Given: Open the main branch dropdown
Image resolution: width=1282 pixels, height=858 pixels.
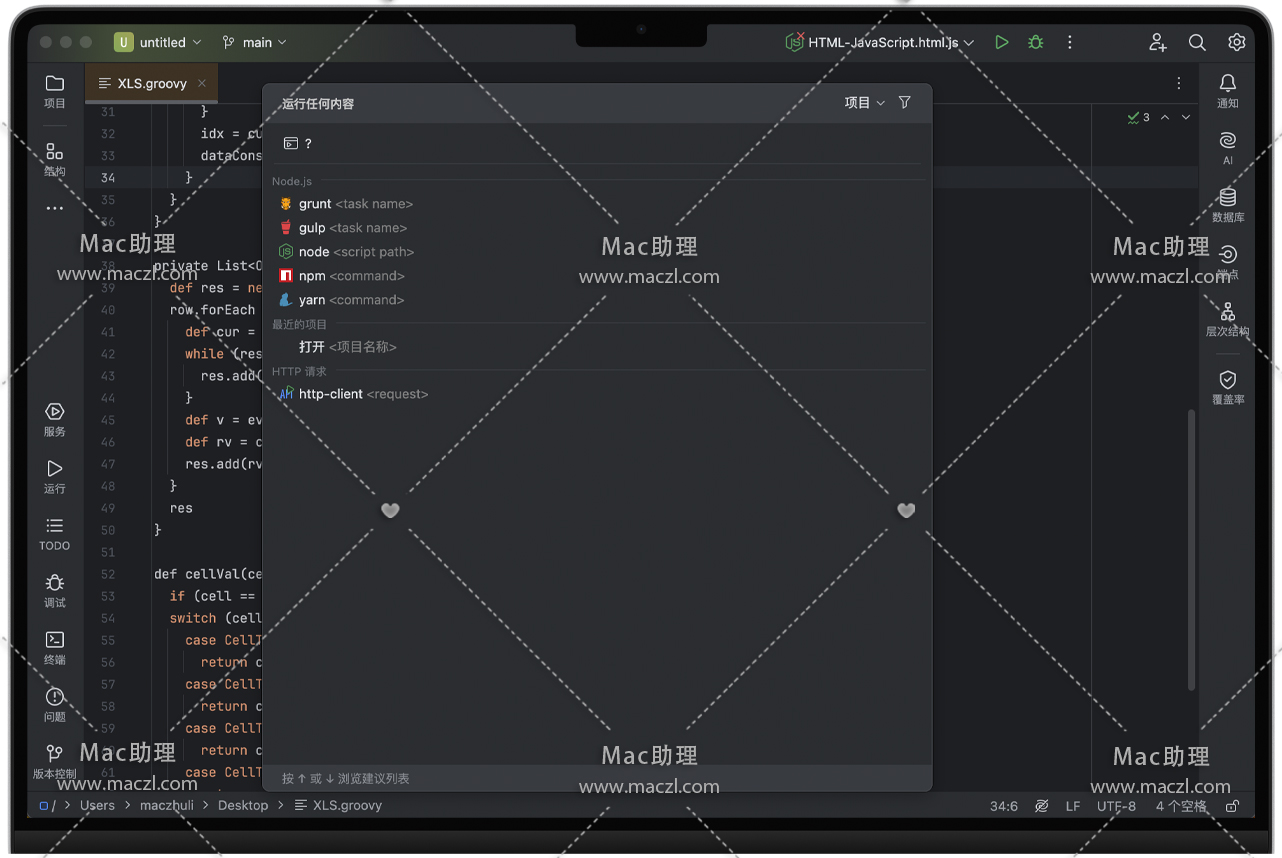Looking at the screenshot, I should tap(255, 42).
